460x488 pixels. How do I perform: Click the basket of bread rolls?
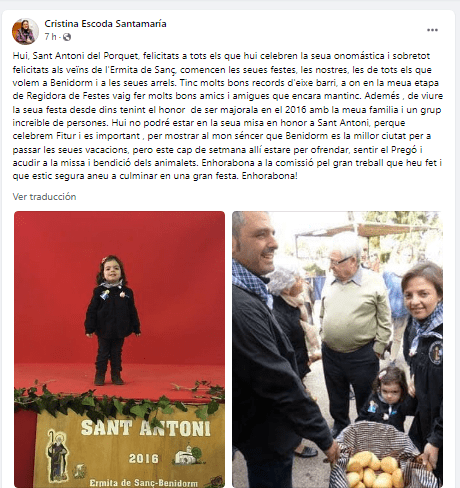click(380, 456)
